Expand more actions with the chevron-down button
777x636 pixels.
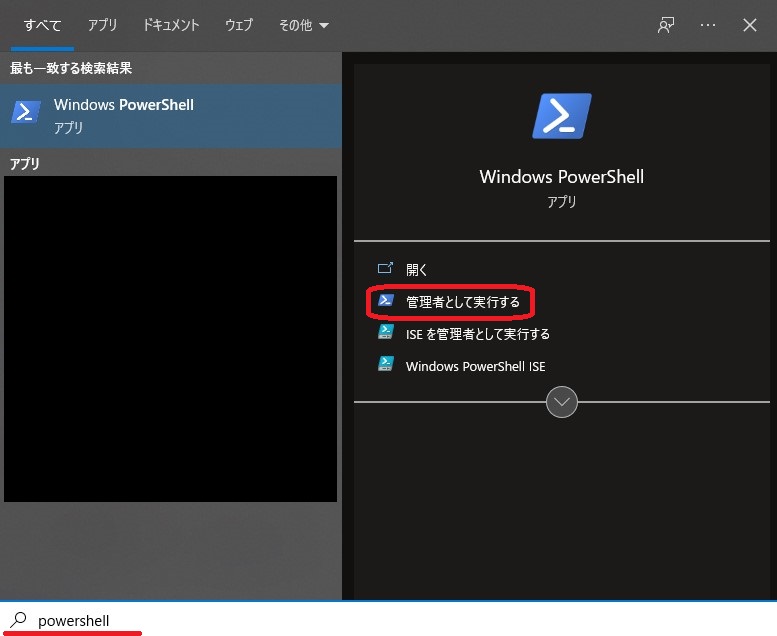561,402
